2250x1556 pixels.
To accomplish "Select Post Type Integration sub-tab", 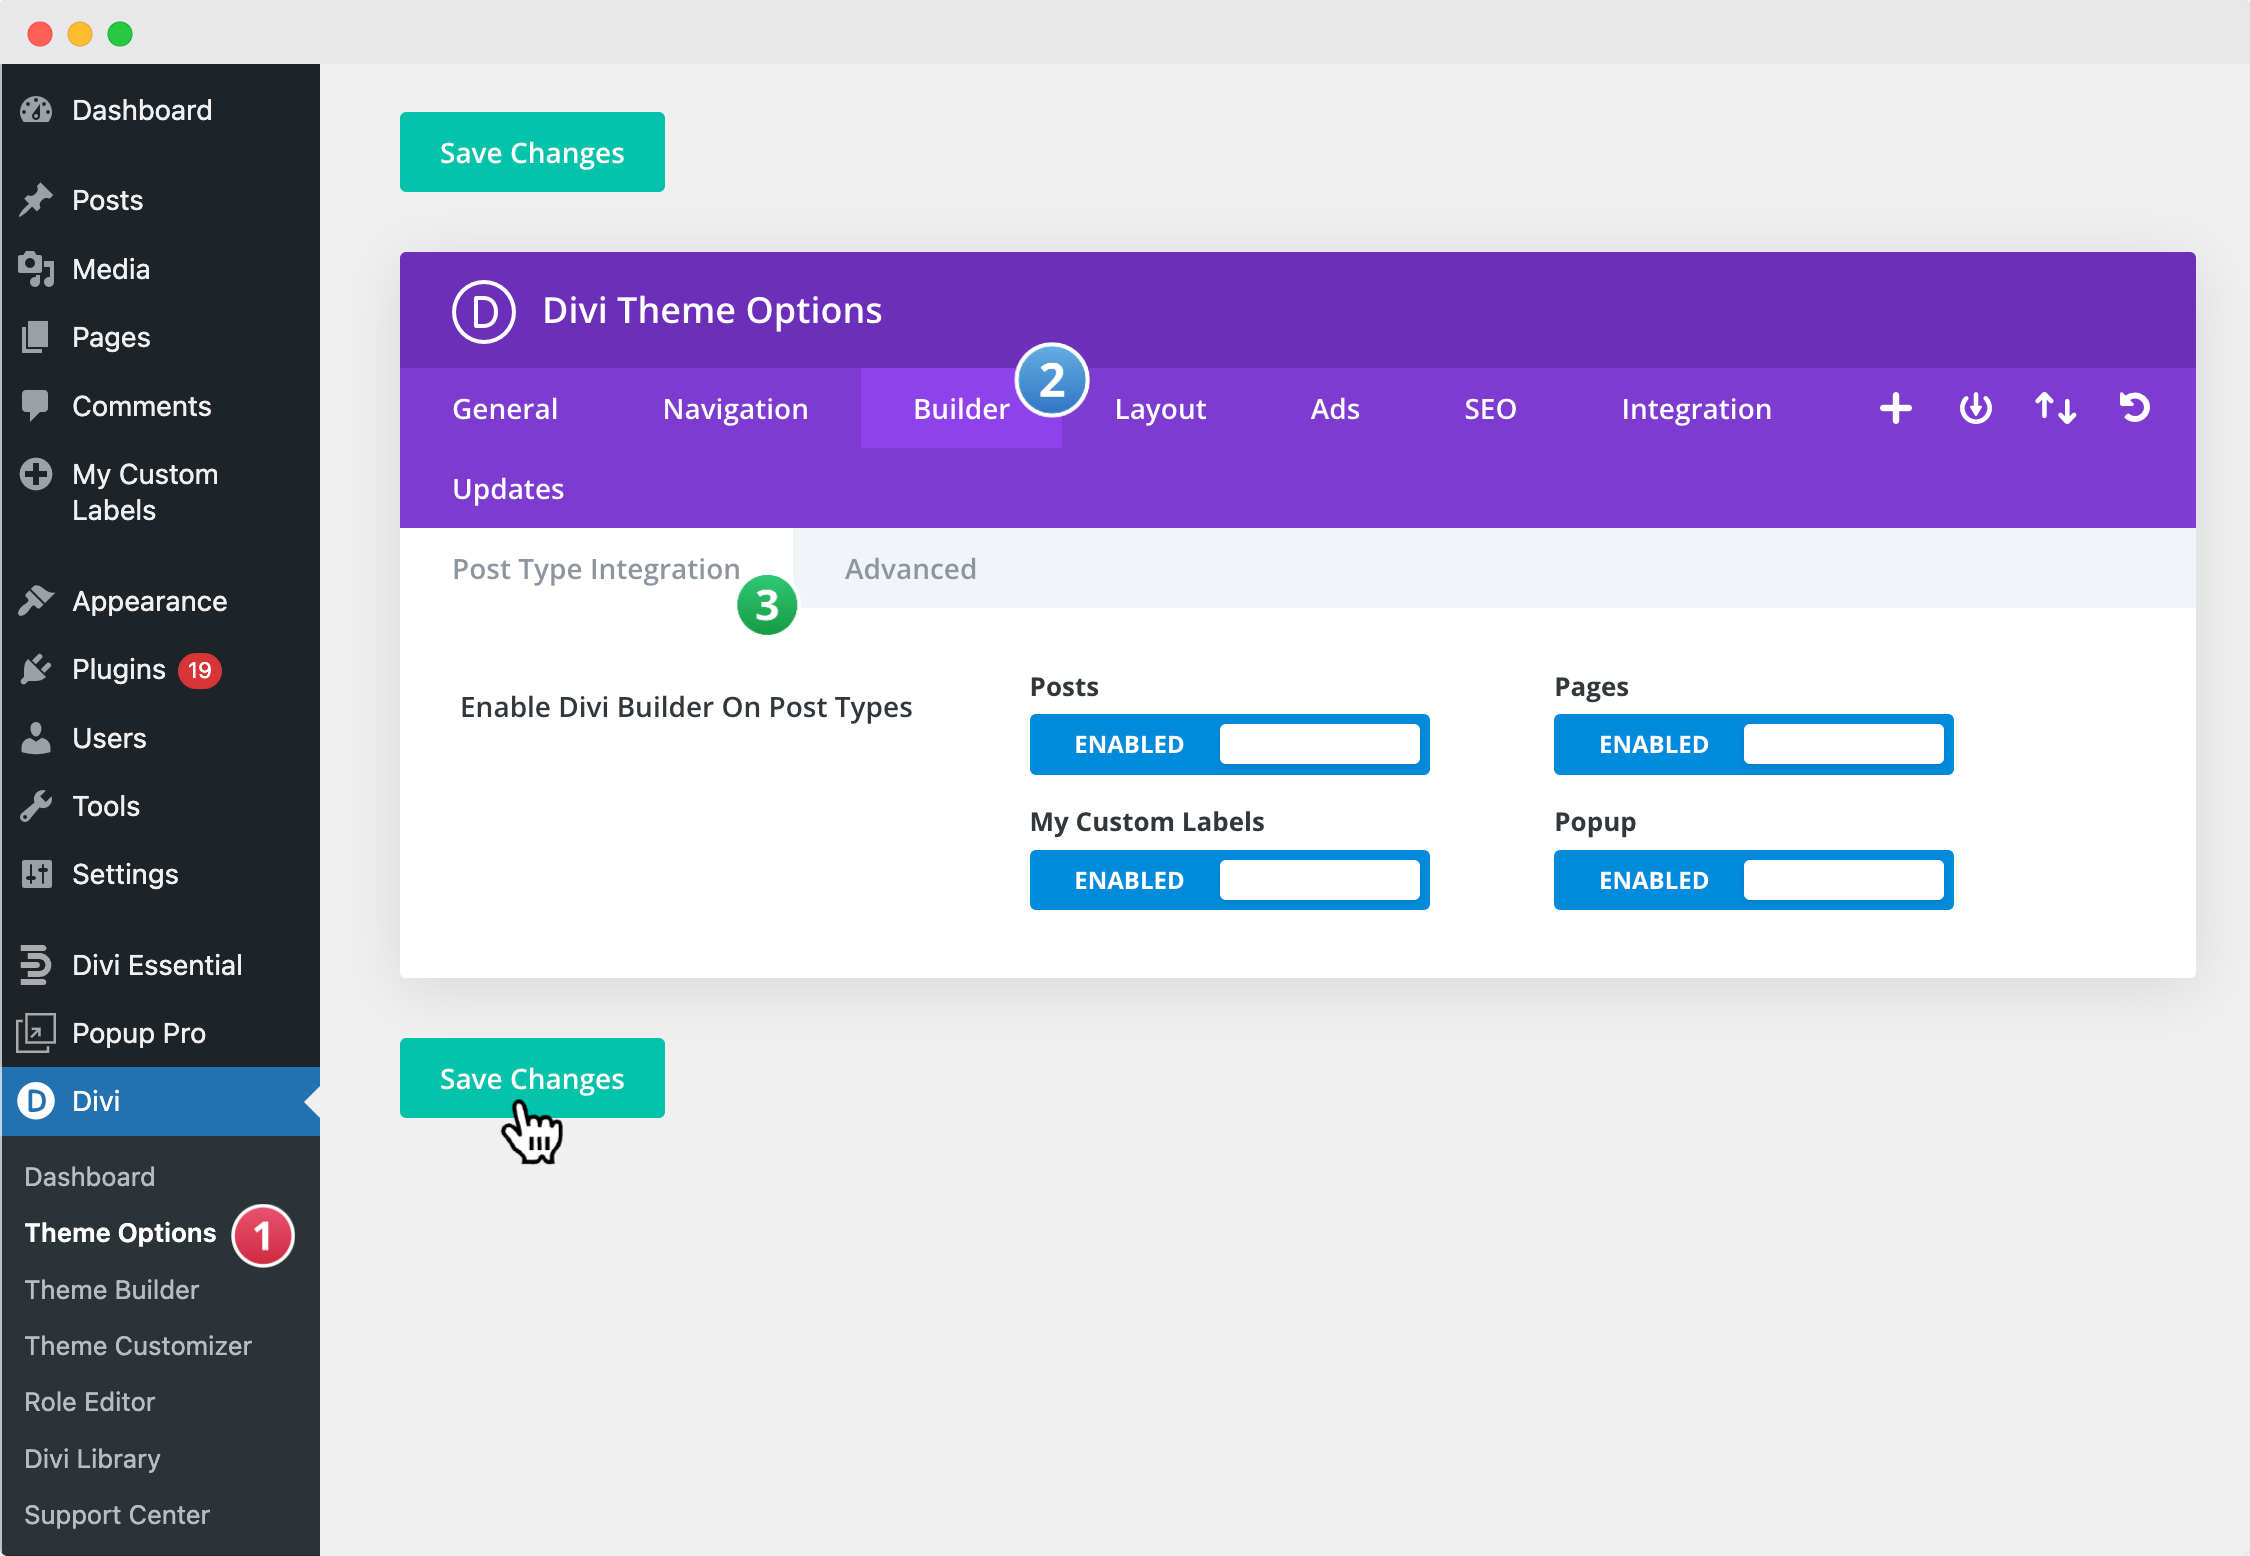I will (x=596, y=568).
